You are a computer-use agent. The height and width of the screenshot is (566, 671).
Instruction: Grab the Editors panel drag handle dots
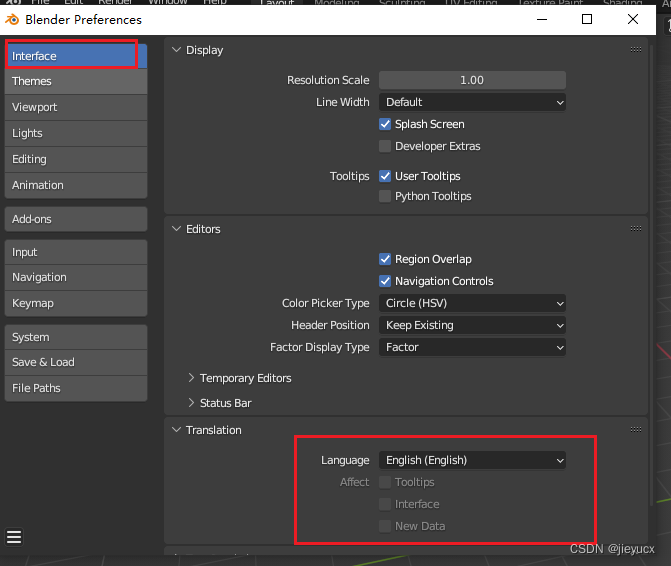click(x=635, y=228)
